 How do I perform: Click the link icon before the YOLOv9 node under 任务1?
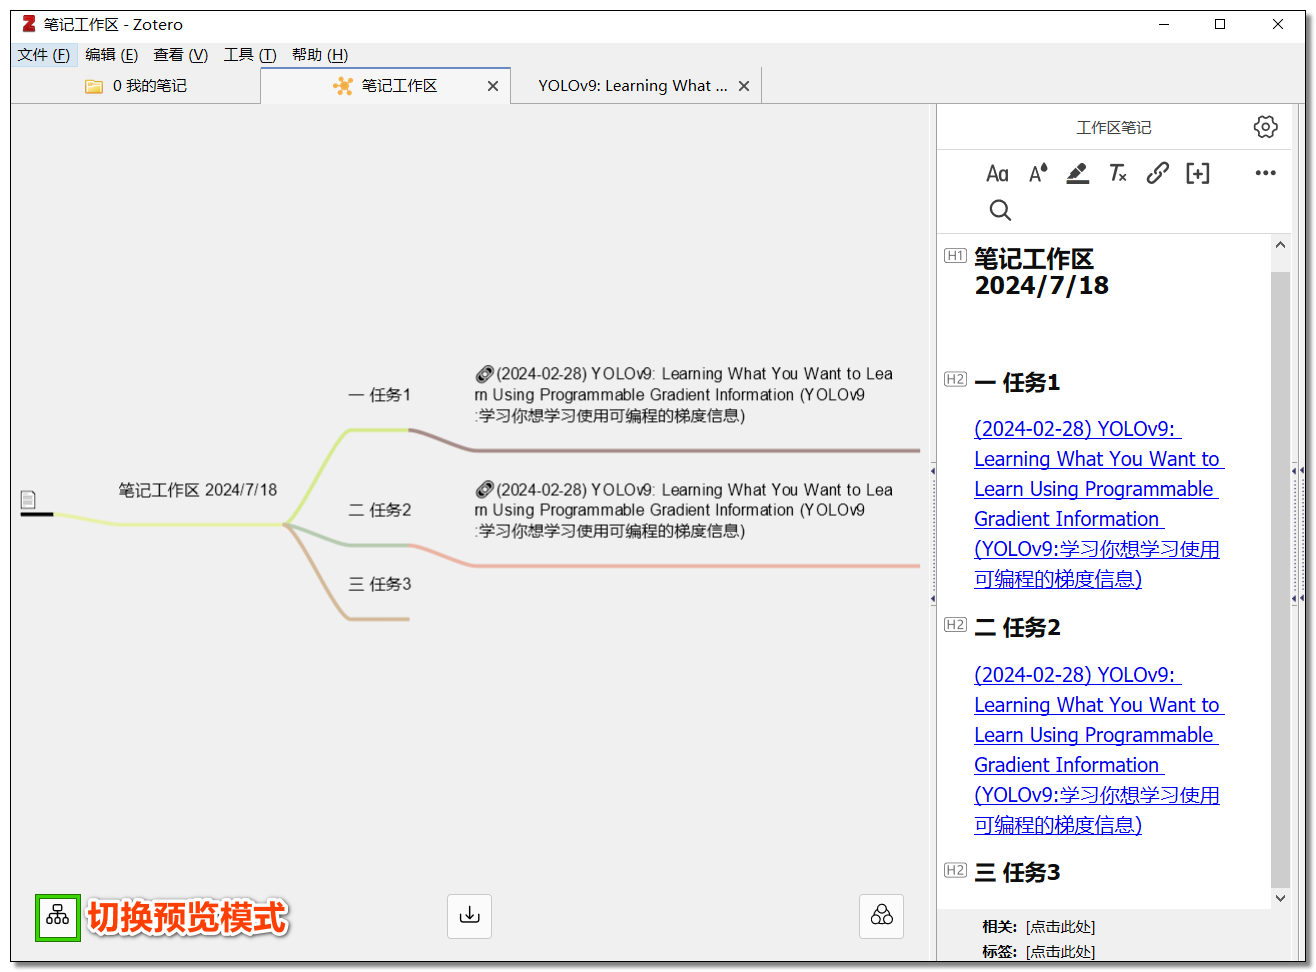point(484,374)
